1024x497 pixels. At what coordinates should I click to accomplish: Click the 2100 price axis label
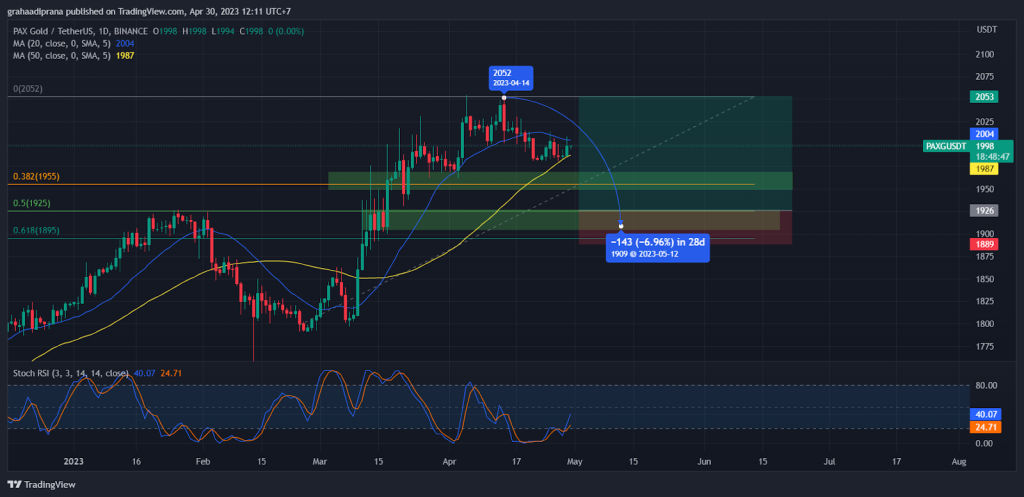985,54
